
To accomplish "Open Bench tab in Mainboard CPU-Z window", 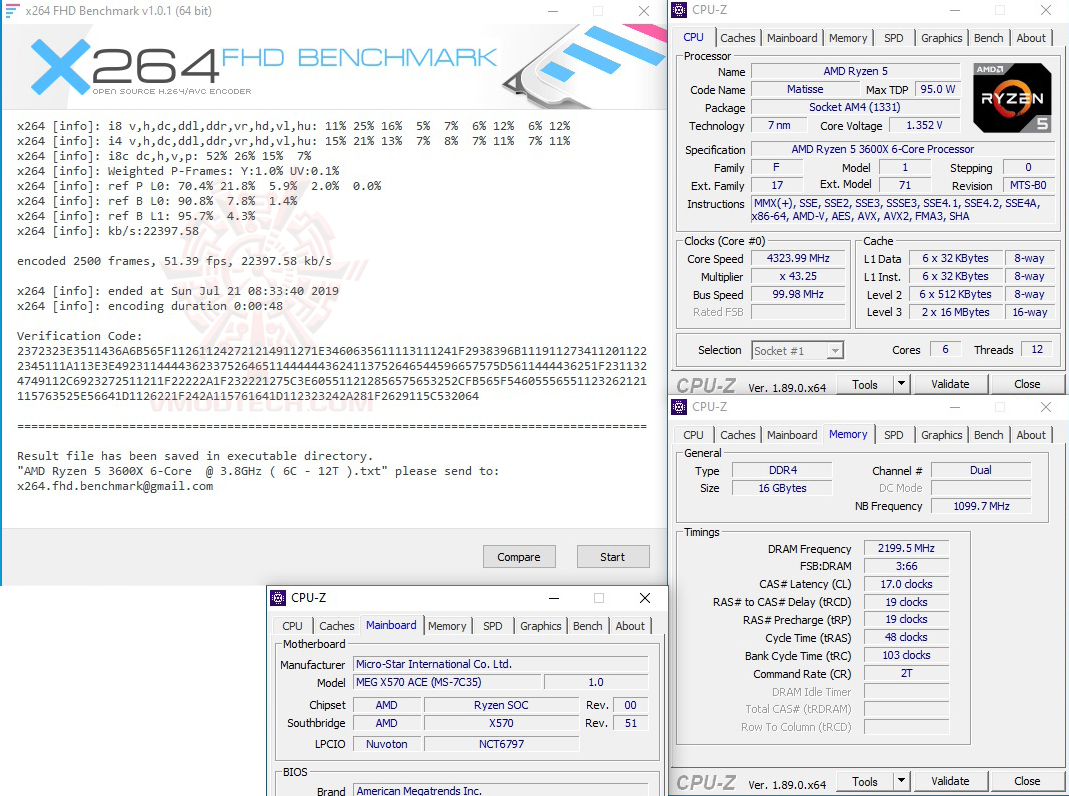I will pyautogui.click(x=587, y=626).
